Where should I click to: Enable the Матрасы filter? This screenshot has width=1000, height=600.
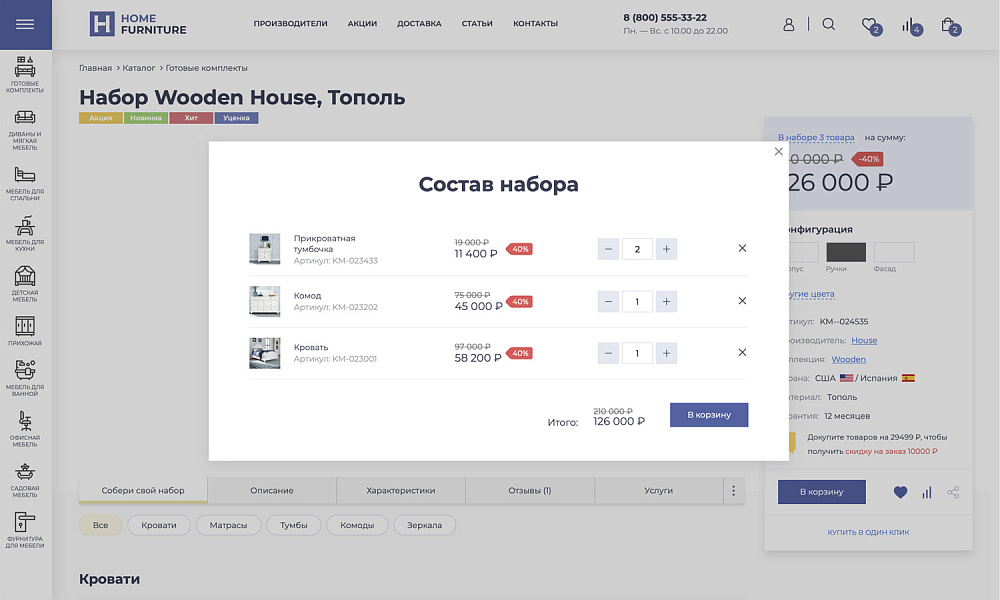click(228, 524)
